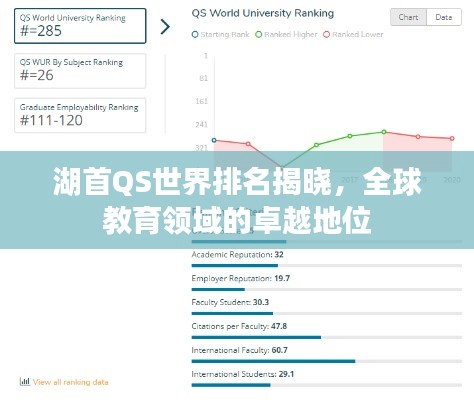Select the QS World University Ranking #=285 card

[x=80, y=26]
